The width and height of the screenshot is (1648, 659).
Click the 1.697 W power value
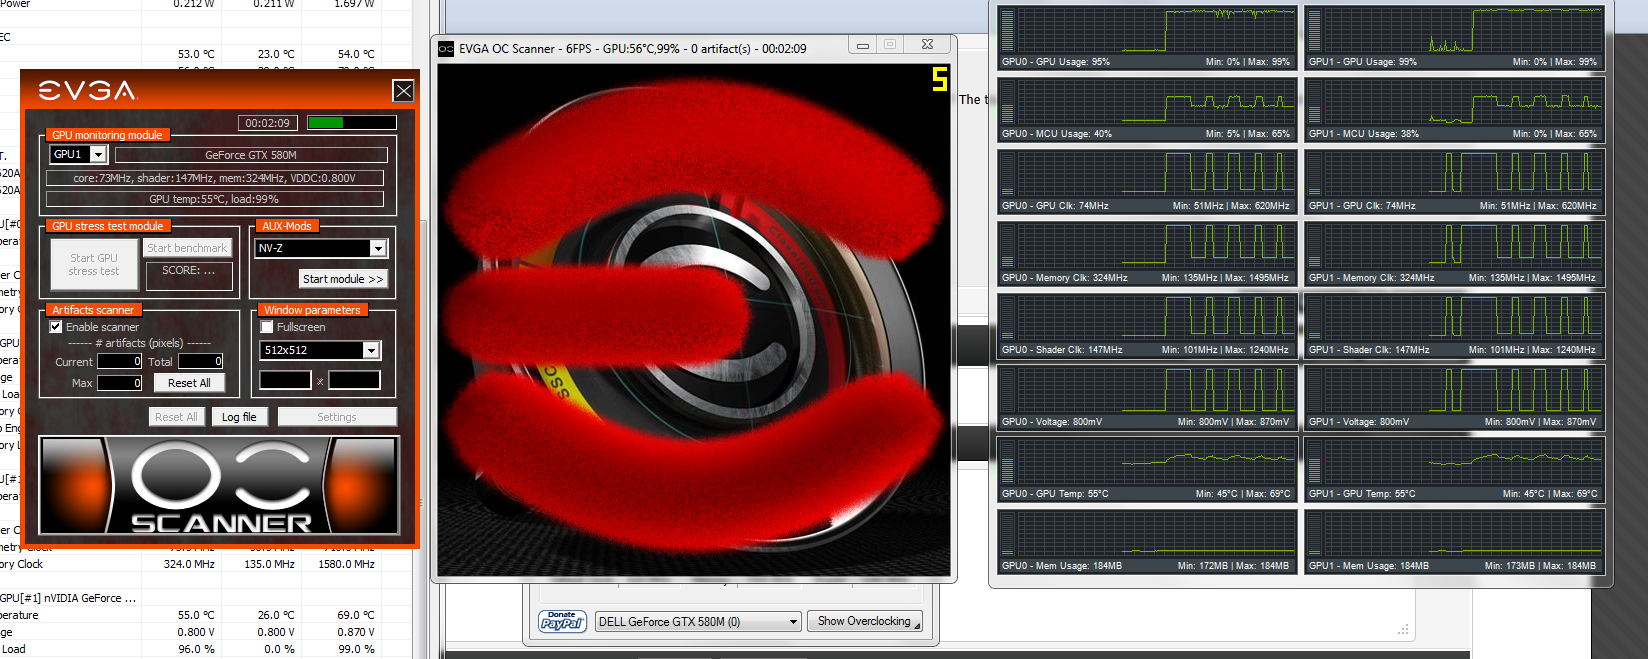tap(354, 4)
